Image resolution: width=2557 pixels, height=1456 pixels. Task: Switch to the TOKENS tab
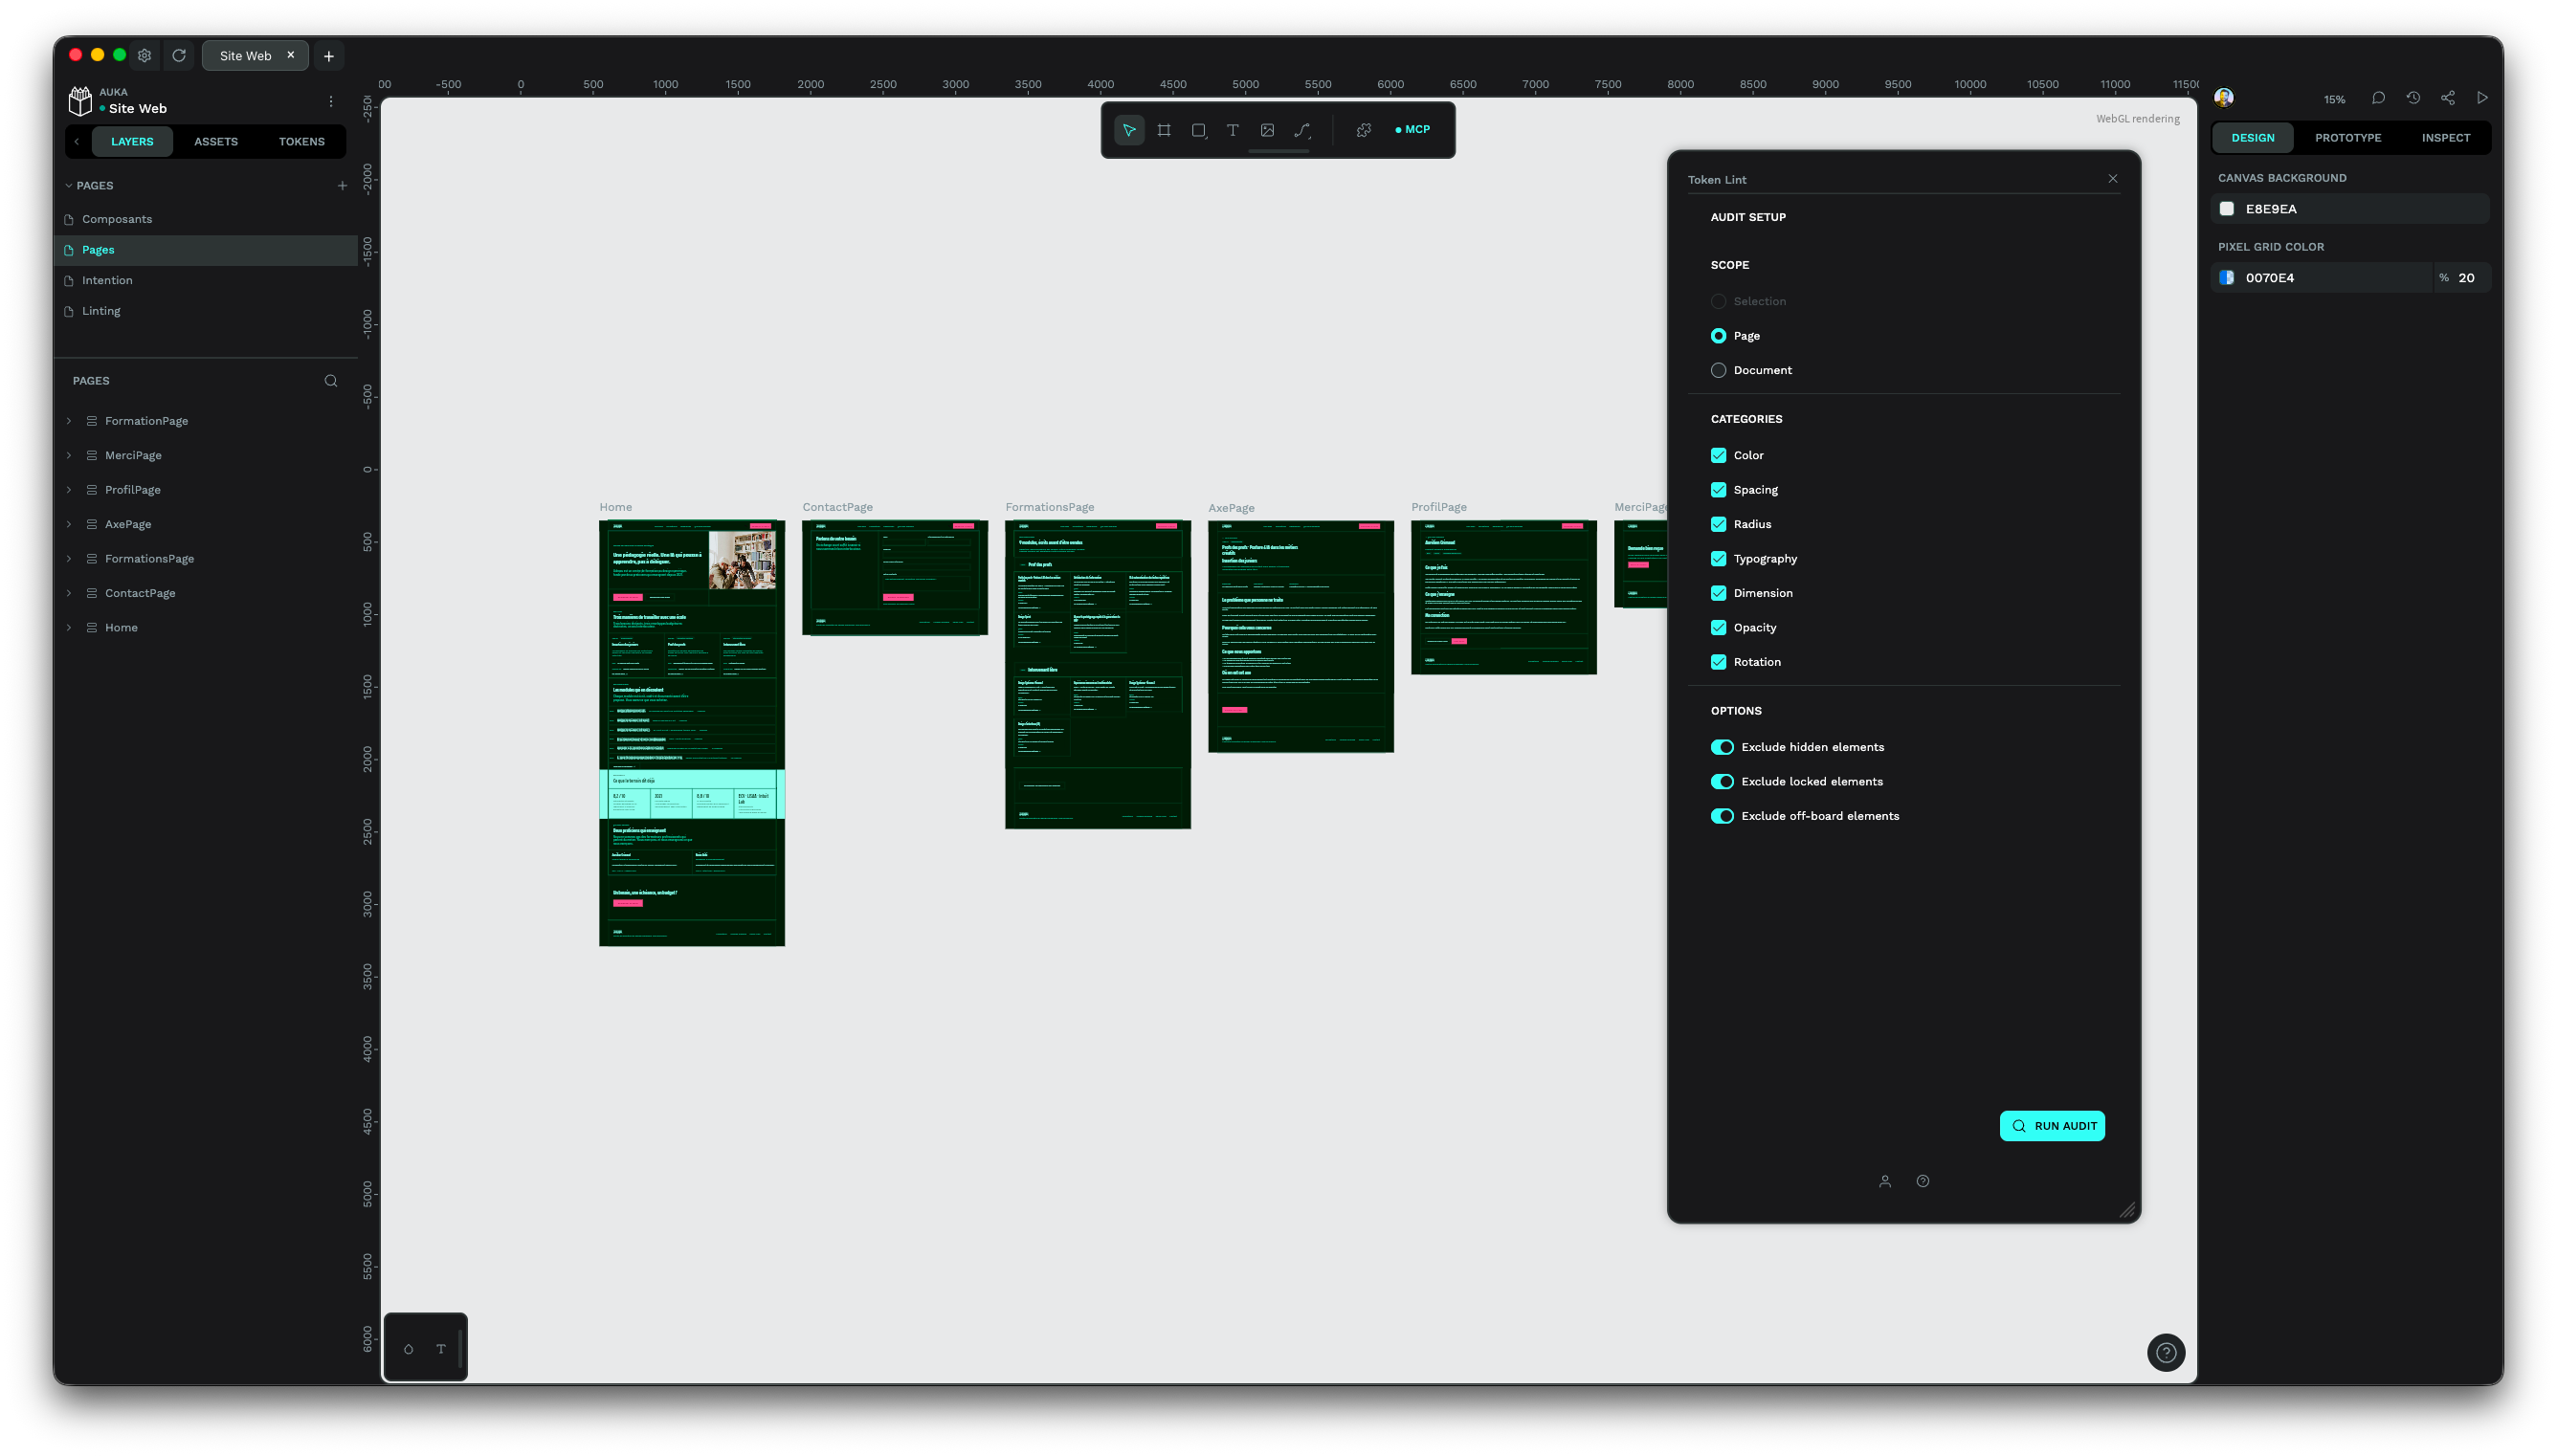pyautogui.click(x=301, y=142)
